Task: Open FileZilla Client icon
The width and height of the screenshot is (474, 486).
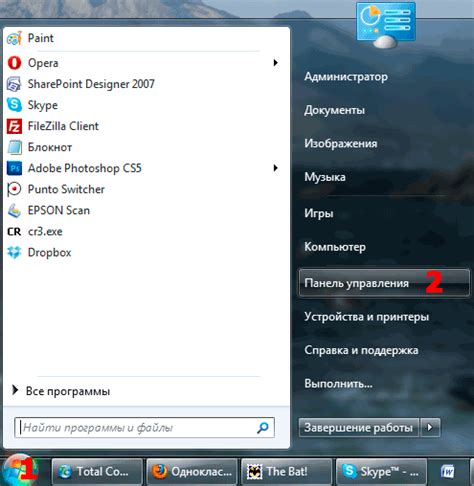Action: [x=14, y=126]
